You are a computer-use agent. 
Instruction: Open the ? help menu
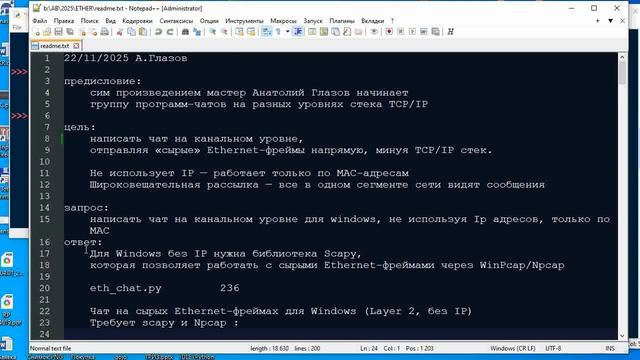point(392,21)
